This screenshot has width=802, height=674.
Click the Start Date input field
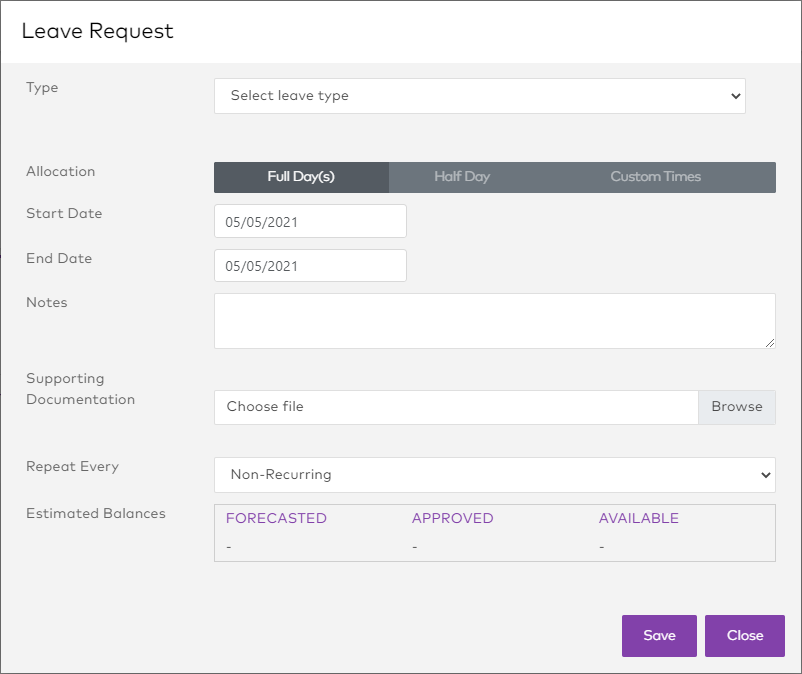point(310,222)
